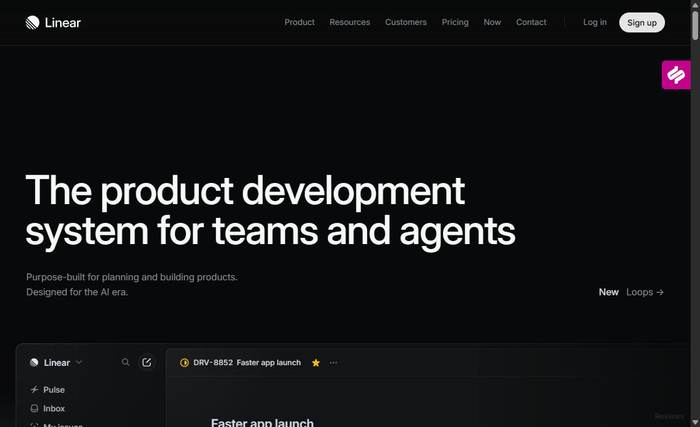
Task: Visit the Now page
Action: pyautogui.click(x=492, y=22)
